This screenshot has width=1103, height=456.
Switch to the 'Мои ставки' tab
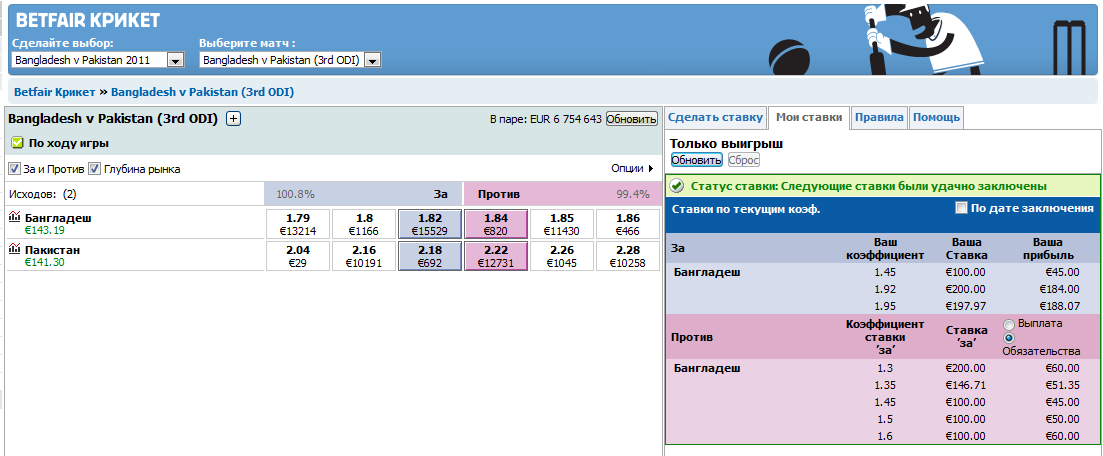(x=808, y=118)
